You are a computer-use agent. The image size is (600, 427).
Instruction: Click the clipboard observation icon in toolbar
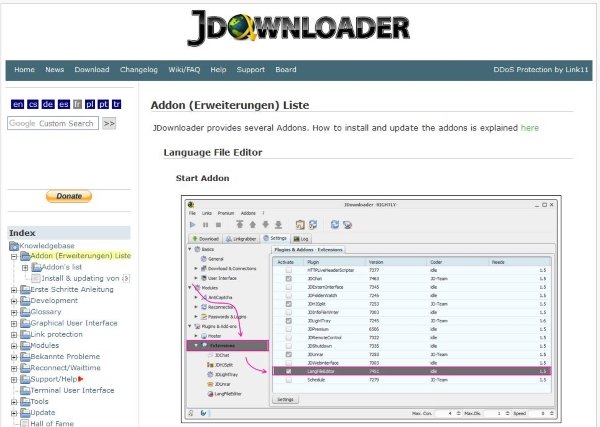point(300,225)
